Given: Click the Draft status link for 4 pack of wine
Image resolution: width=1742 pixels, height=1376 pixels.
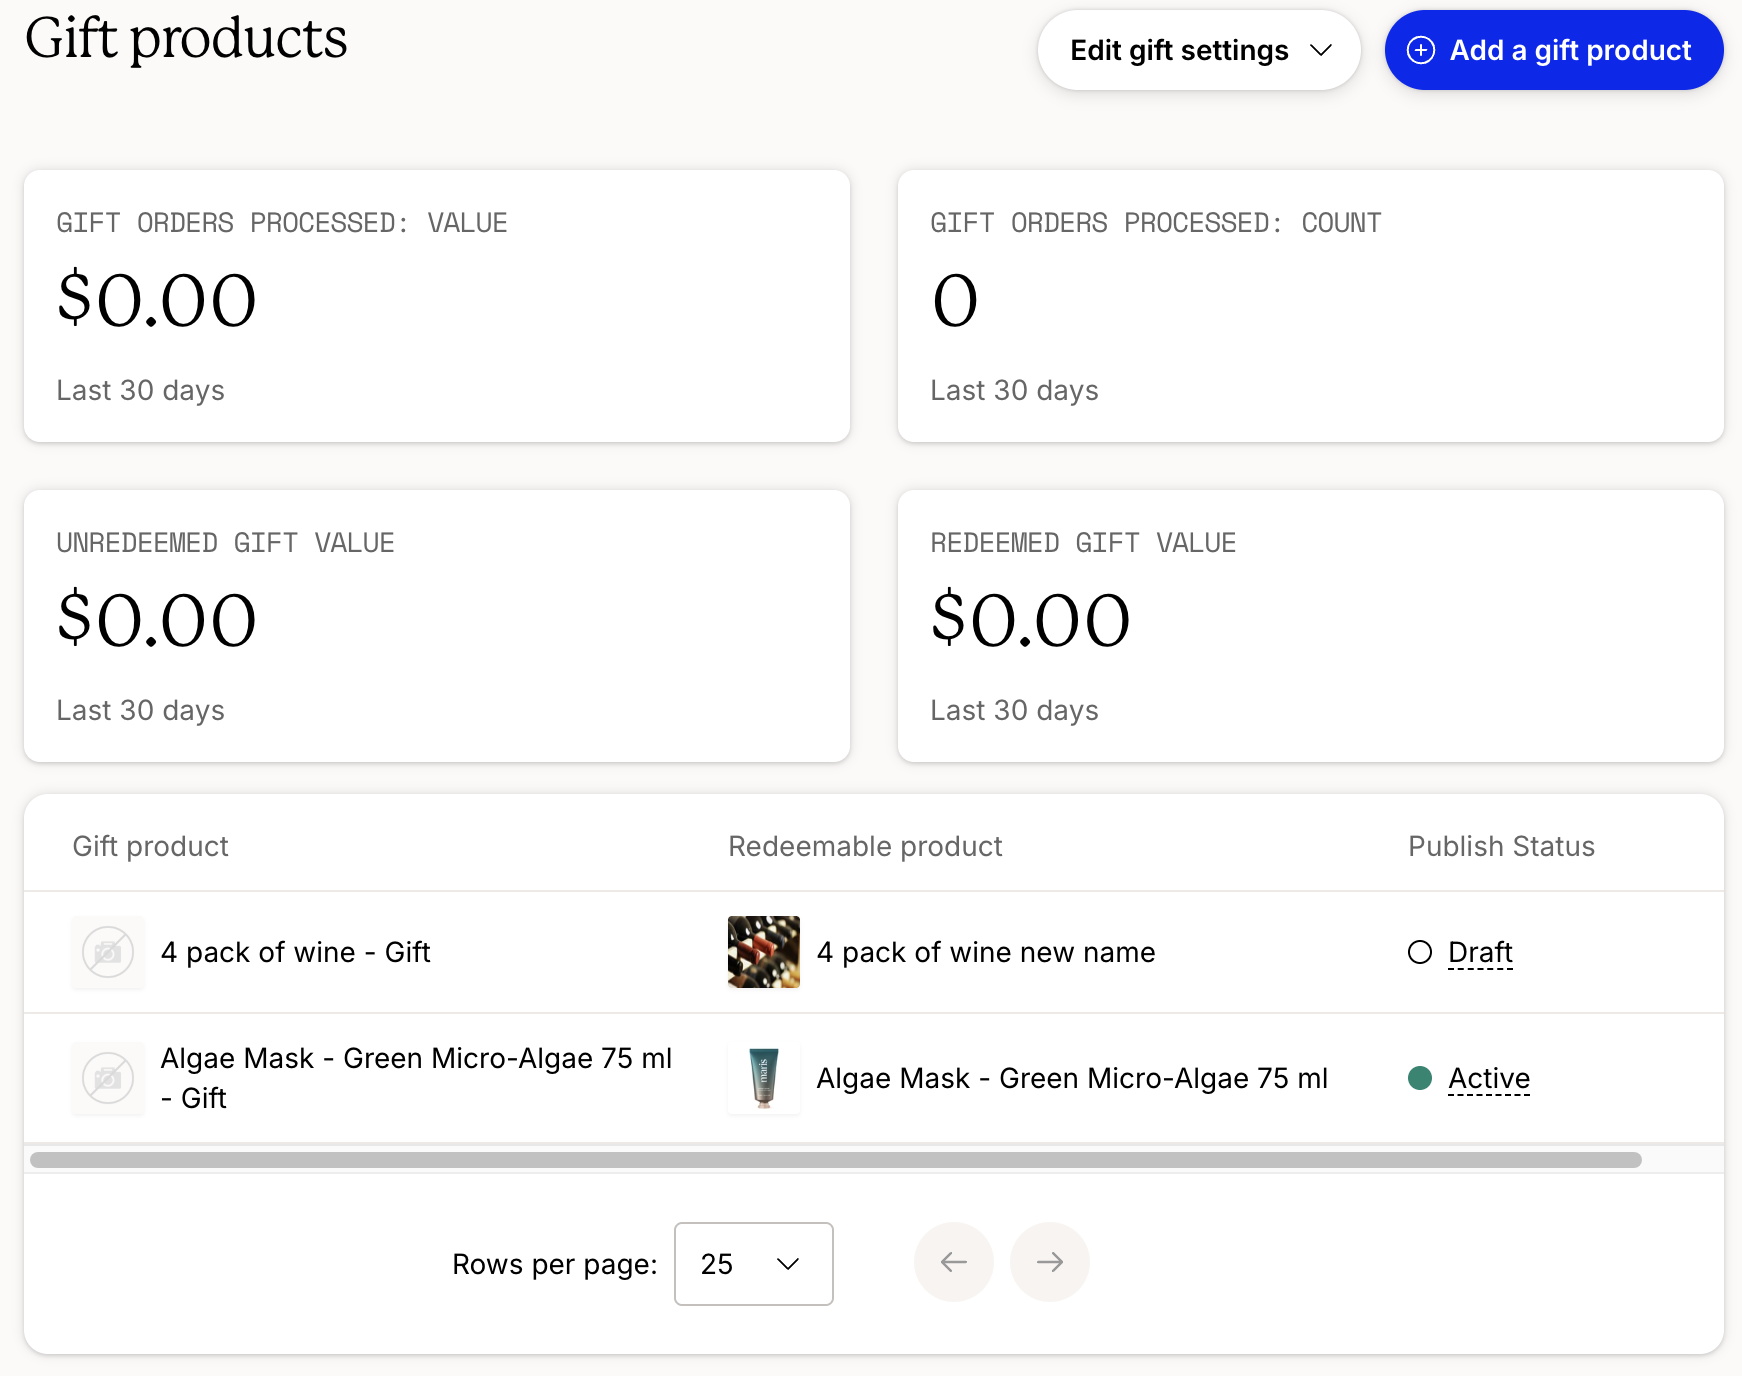Looking at the screenshot, I should (1480, 952).
